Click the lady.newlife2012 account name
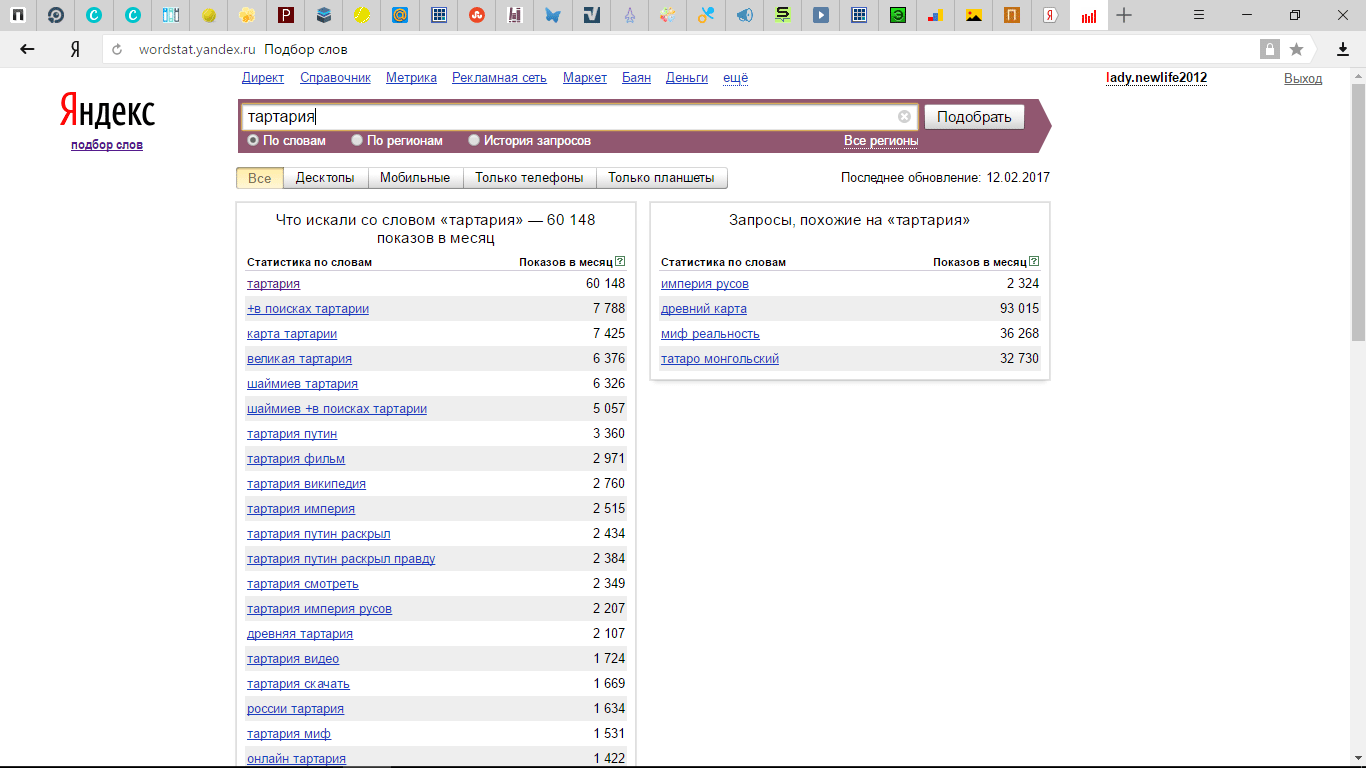1366x768 pixels. (x=1156, y=78)
